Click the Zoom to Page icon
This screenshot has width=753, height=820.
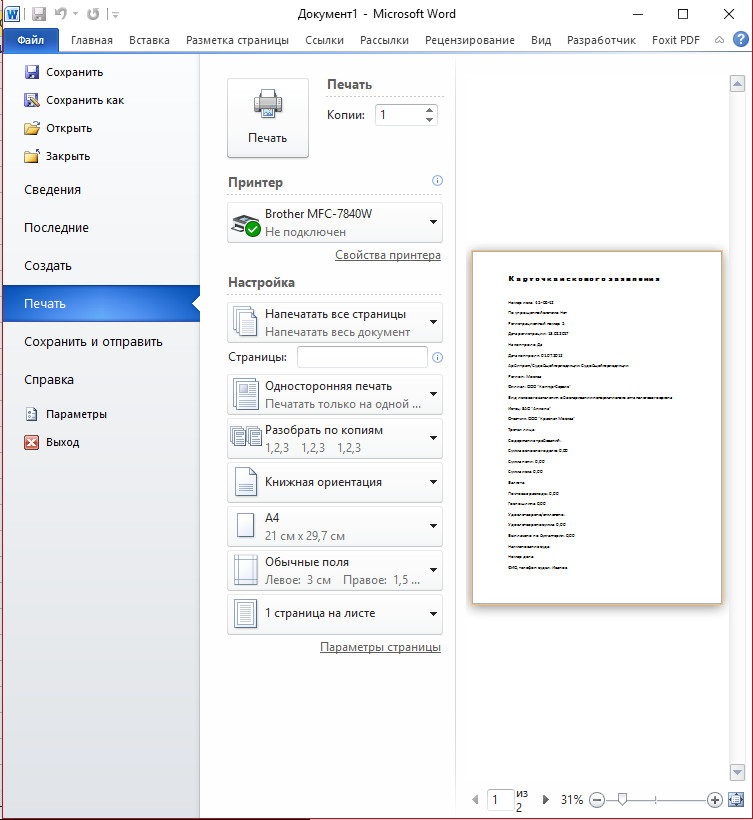pyautogui.click(x=736, y=800)
